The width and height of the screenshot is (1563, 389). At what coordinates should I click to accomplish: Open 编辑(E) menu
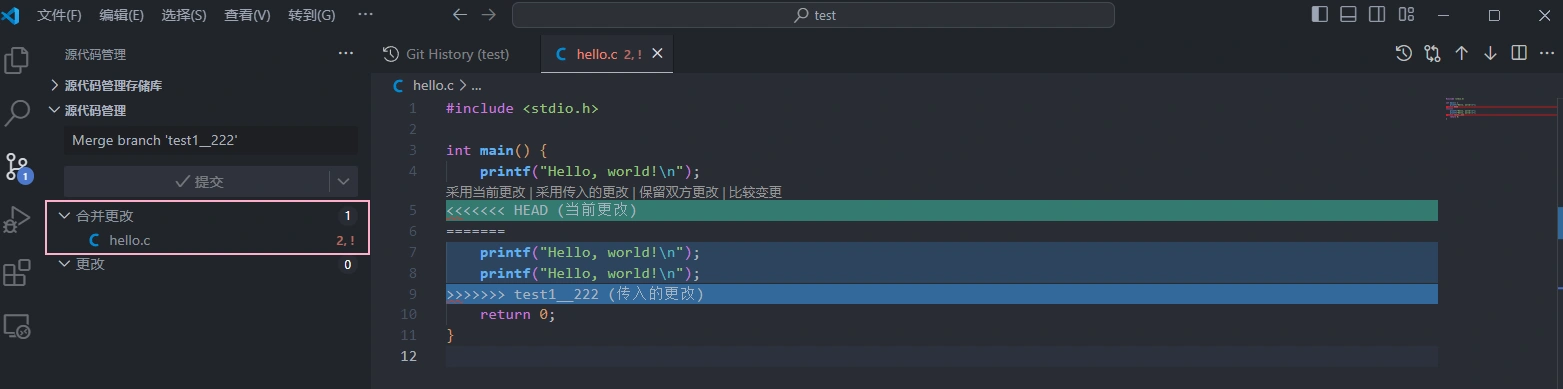[121, 15]
